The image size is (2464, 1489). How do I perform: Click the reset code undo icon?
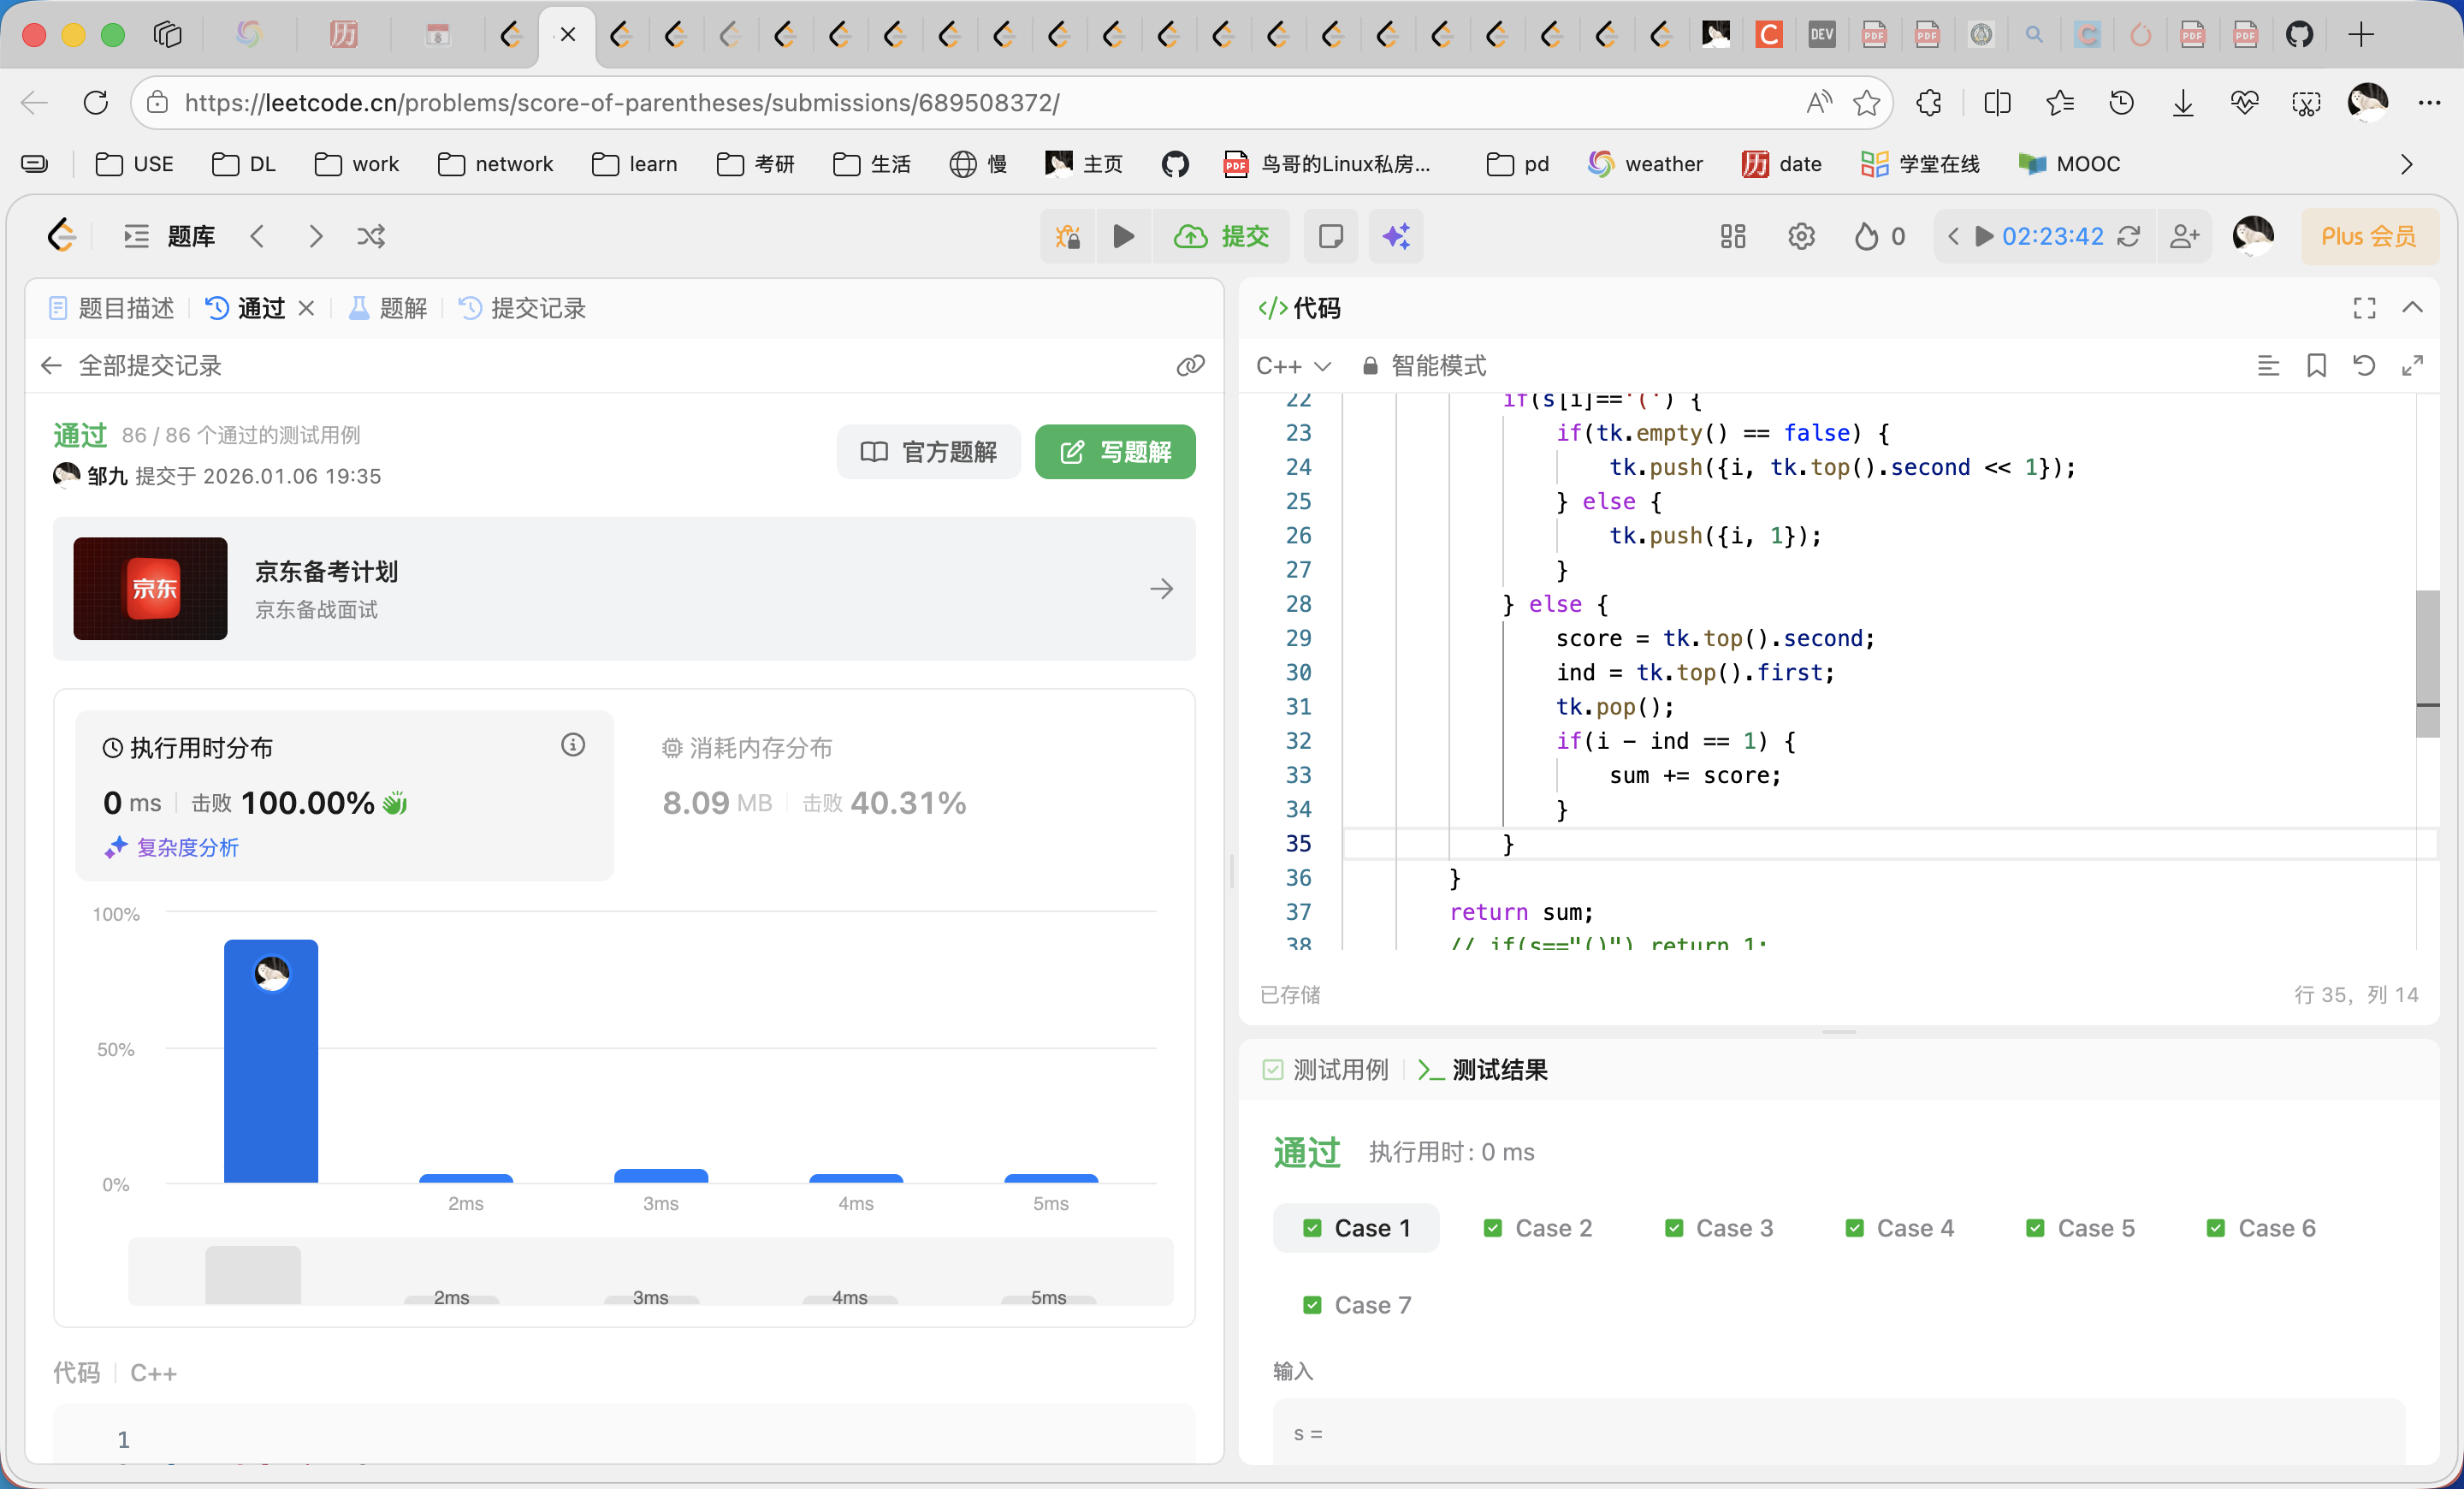2364,365
